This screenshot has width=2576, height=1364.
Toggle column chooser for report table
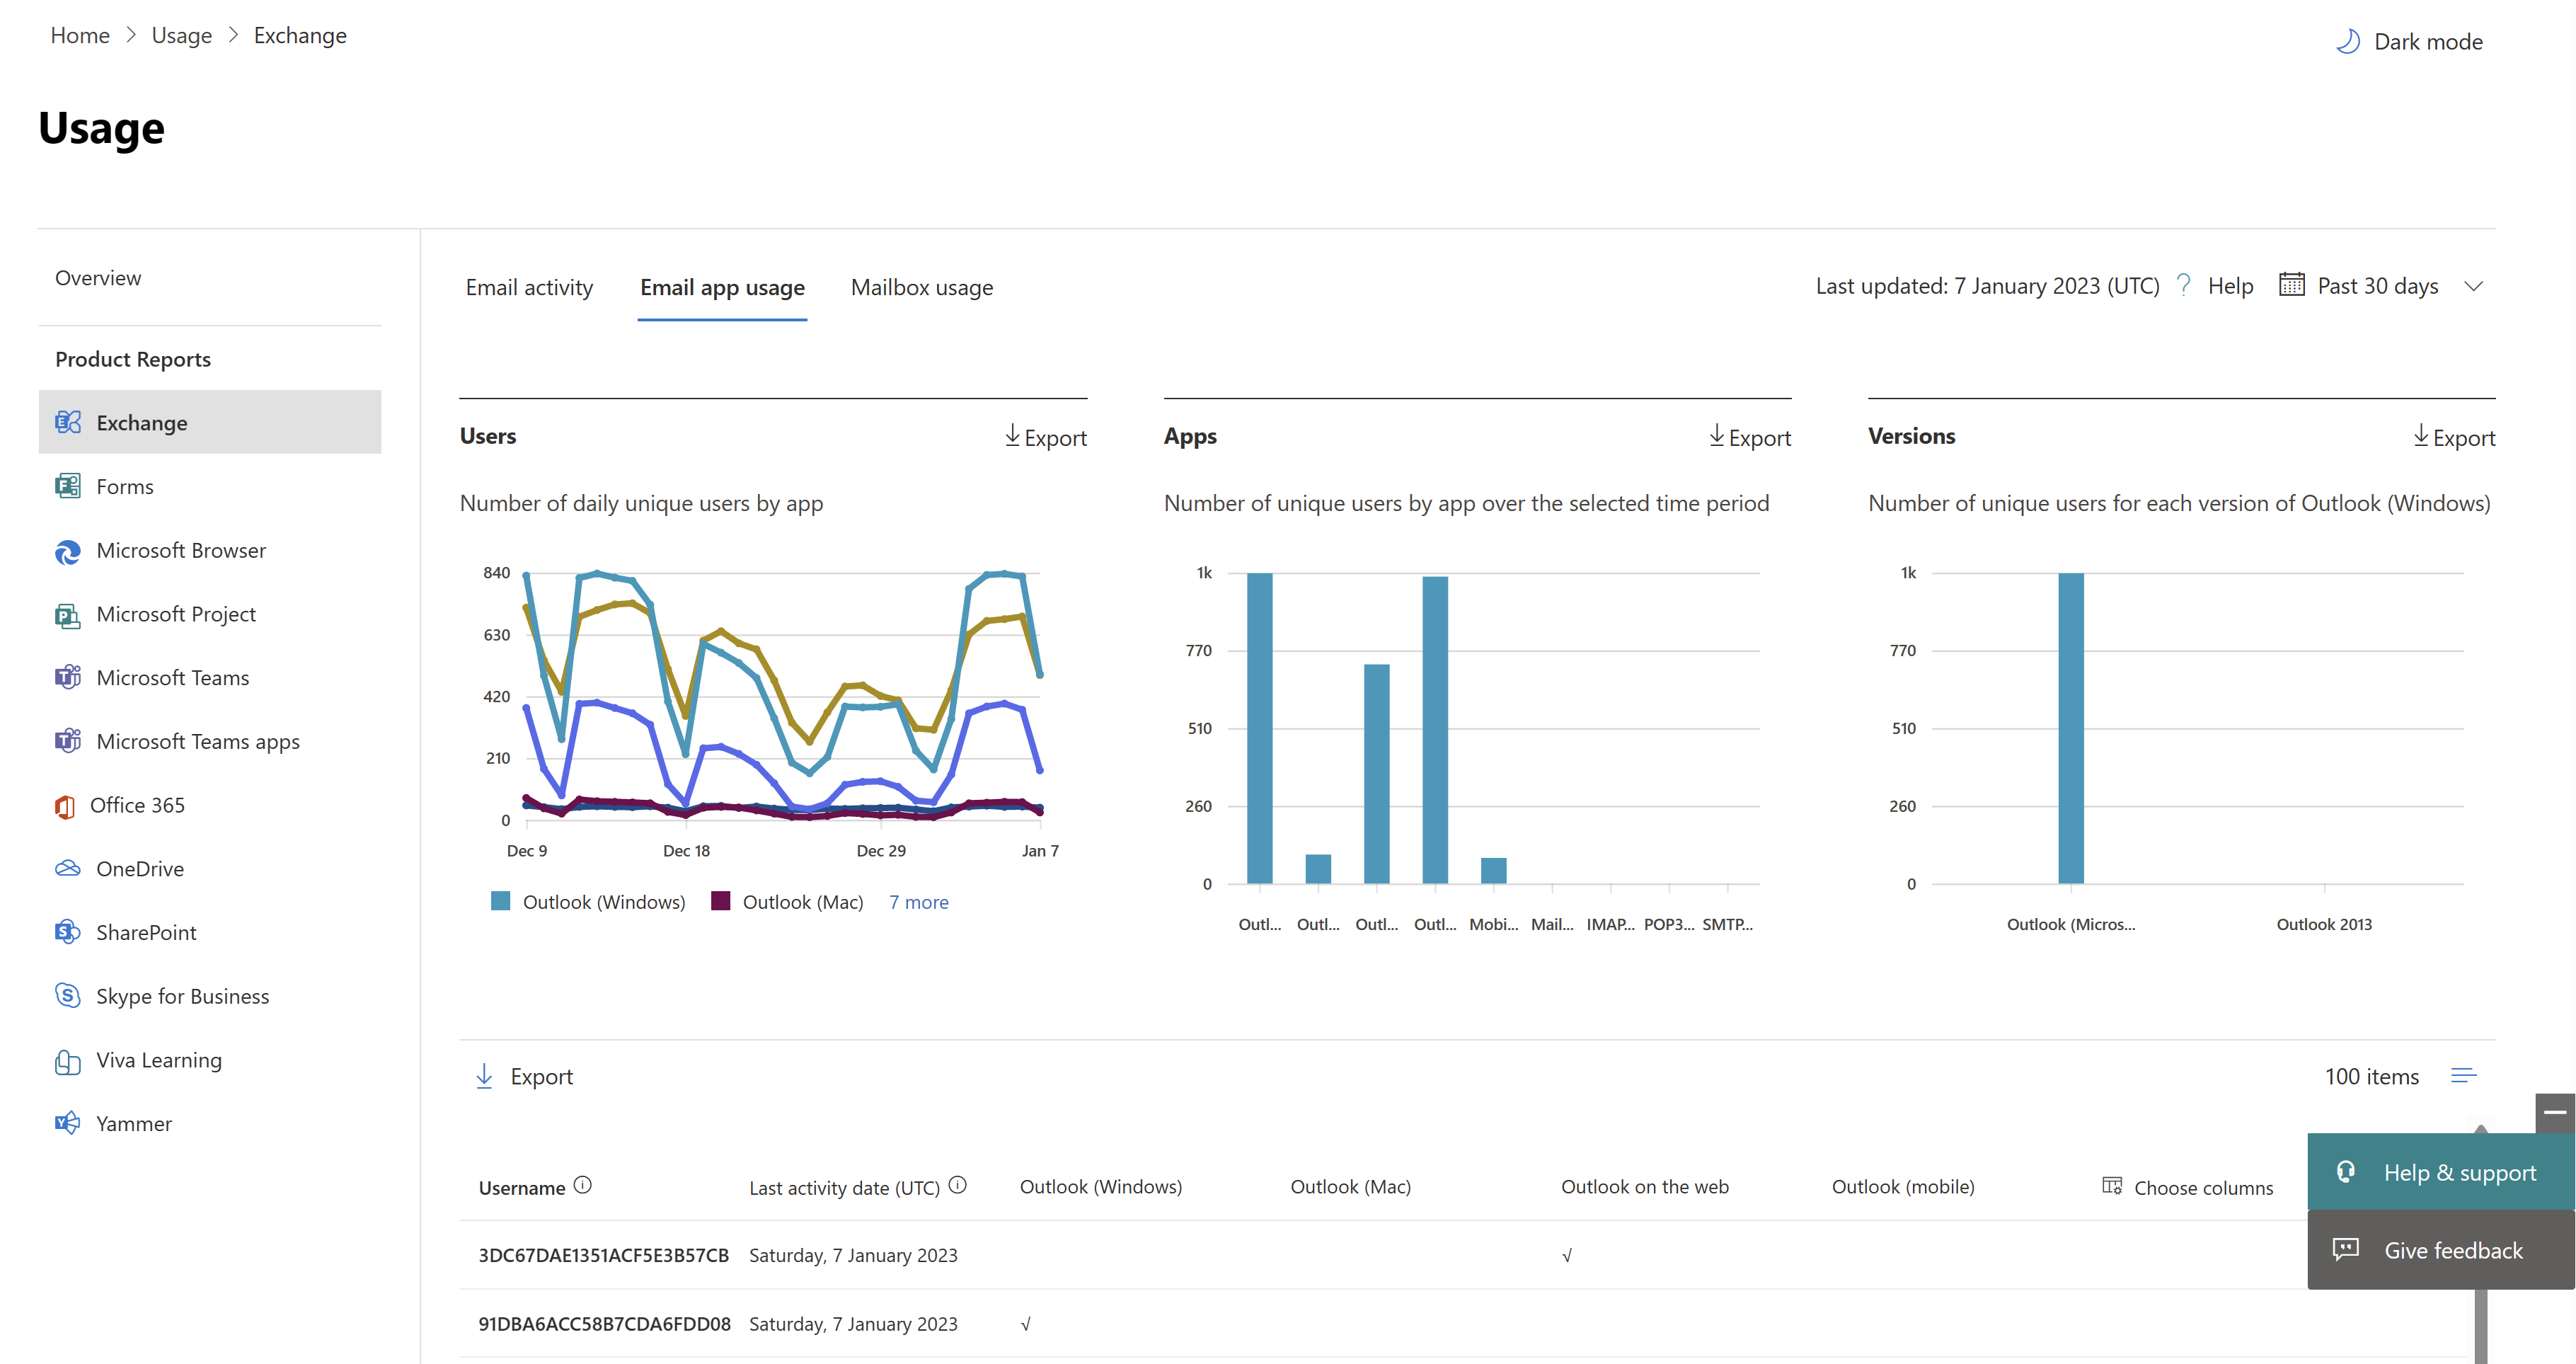point(2186,1186)
